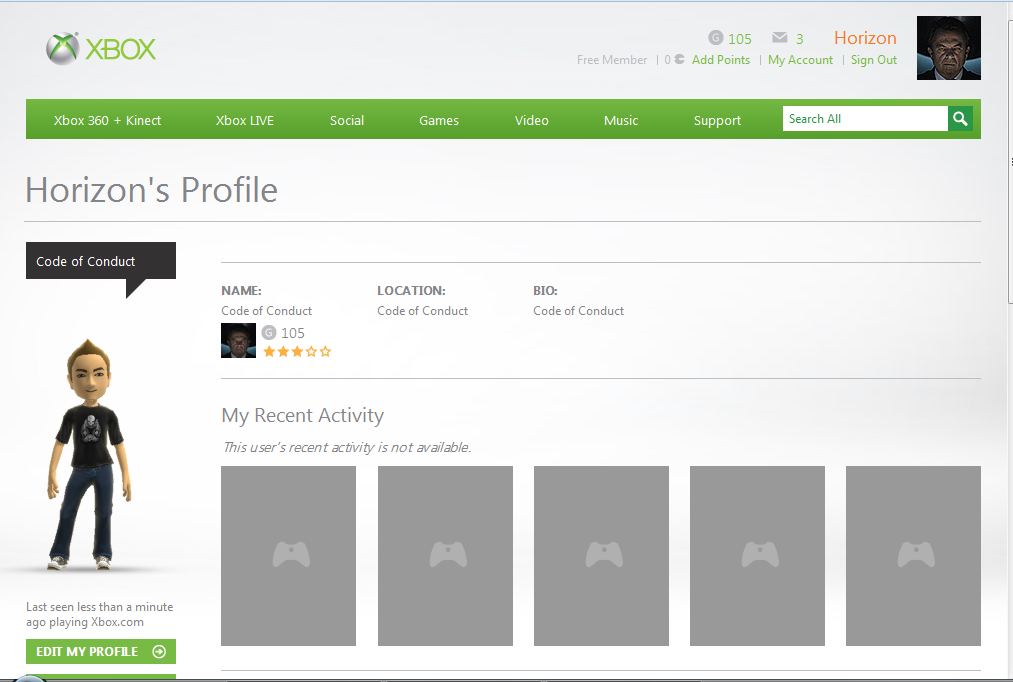
Task: Click the Free Member label
Action: [612, 59]
